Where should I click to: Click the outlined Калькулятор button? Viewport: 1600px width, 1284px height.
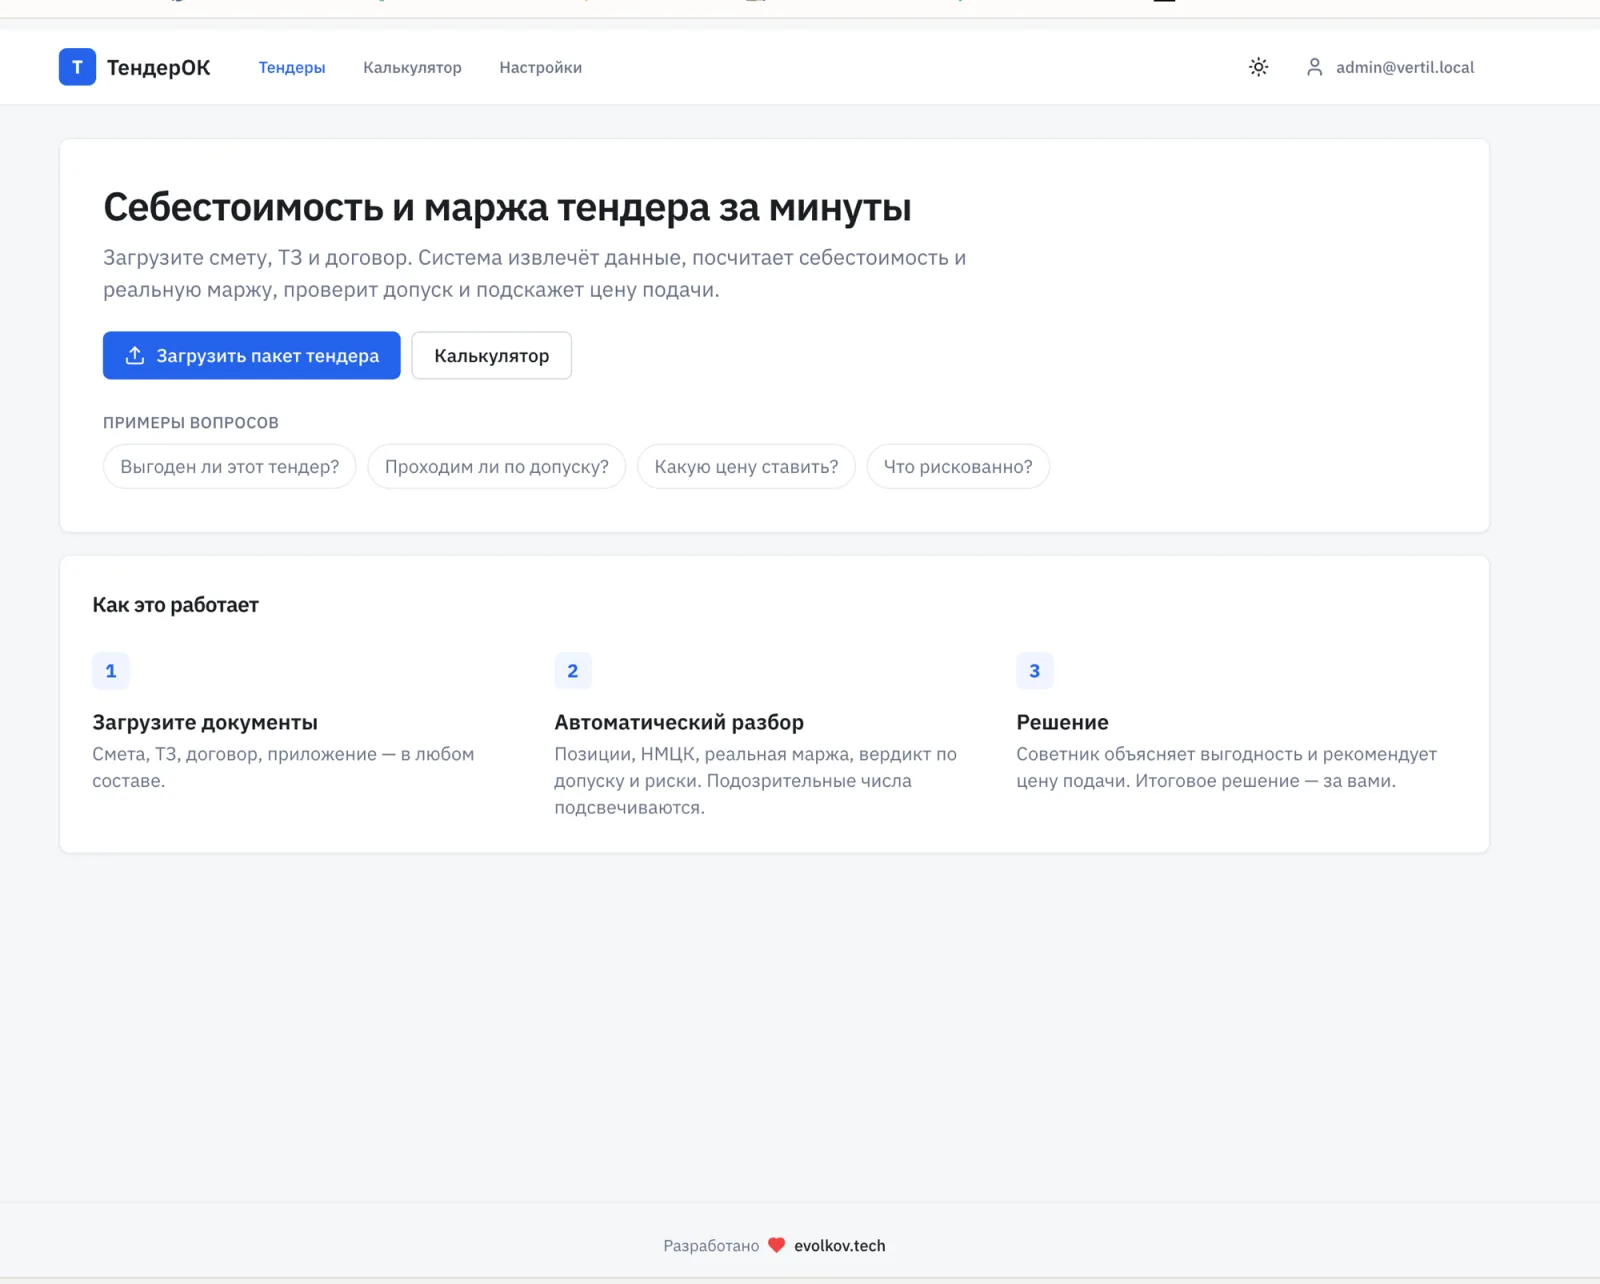coord(491,355)
